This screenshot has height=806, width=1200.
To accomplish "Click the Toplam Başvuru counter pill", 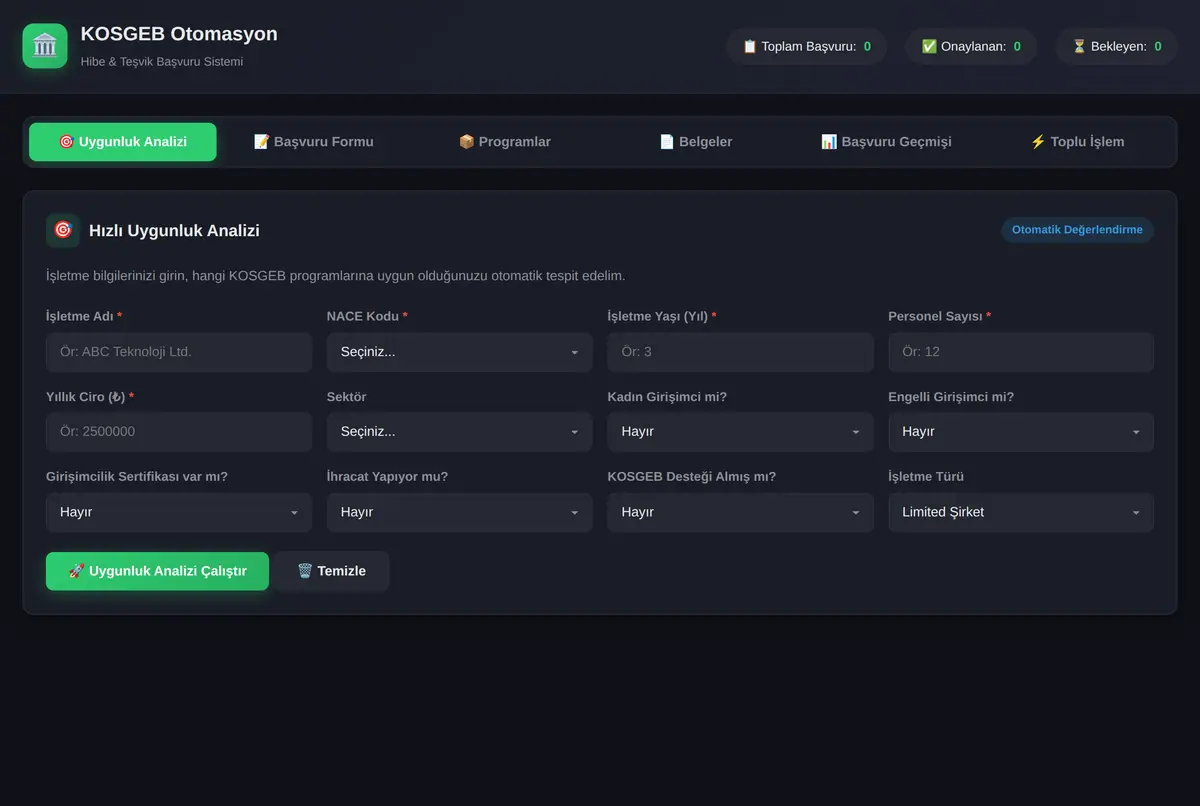I will point(806,46).
